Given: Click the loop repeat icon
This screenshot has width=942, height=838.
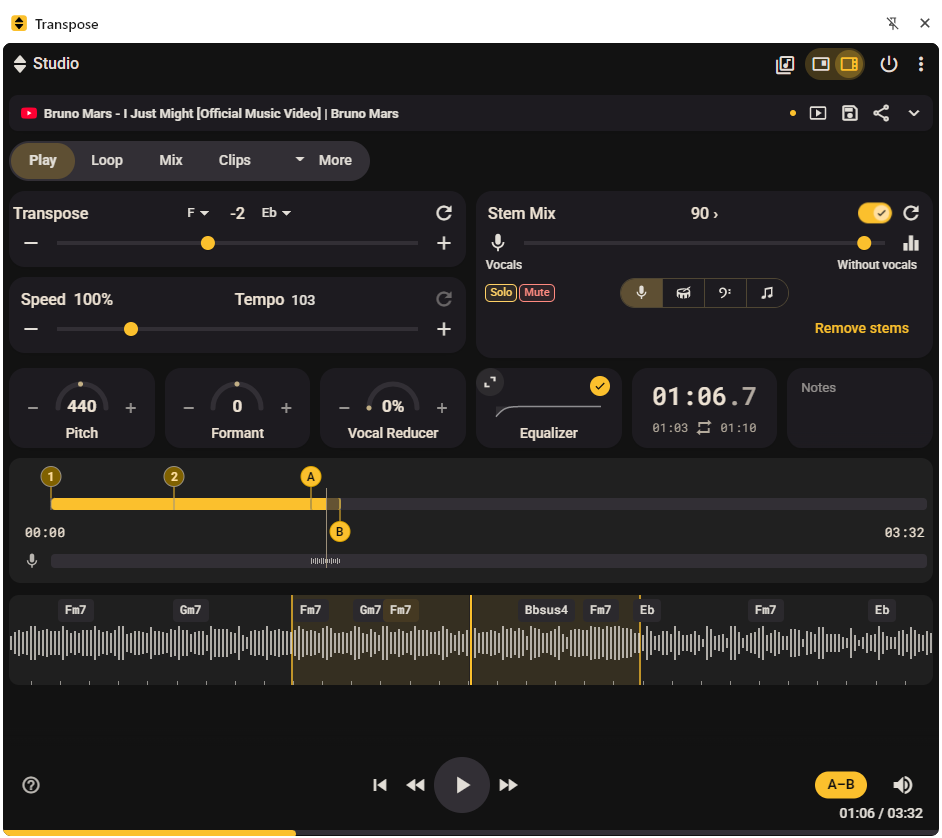Looking at the screenshot, I should [x=704, y=428].
